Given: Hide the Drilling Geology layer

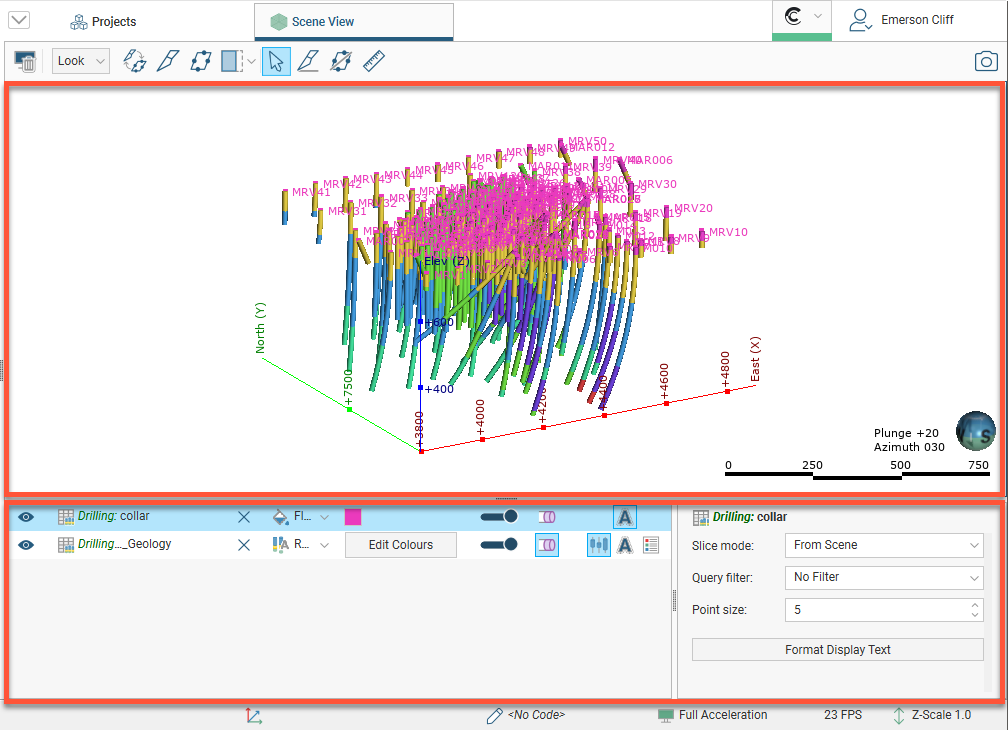Looking at the screenshot, I should click(27, 545).
